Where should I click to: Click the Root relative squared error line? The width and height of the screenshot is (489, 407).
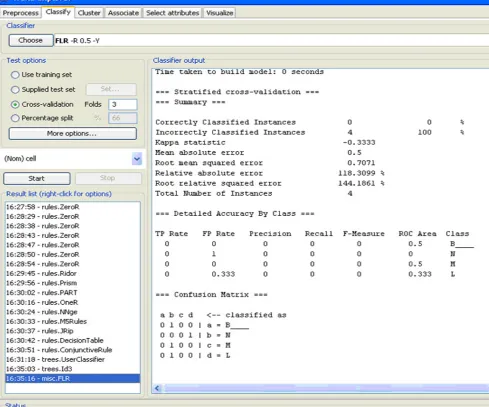tap(270, 183)
